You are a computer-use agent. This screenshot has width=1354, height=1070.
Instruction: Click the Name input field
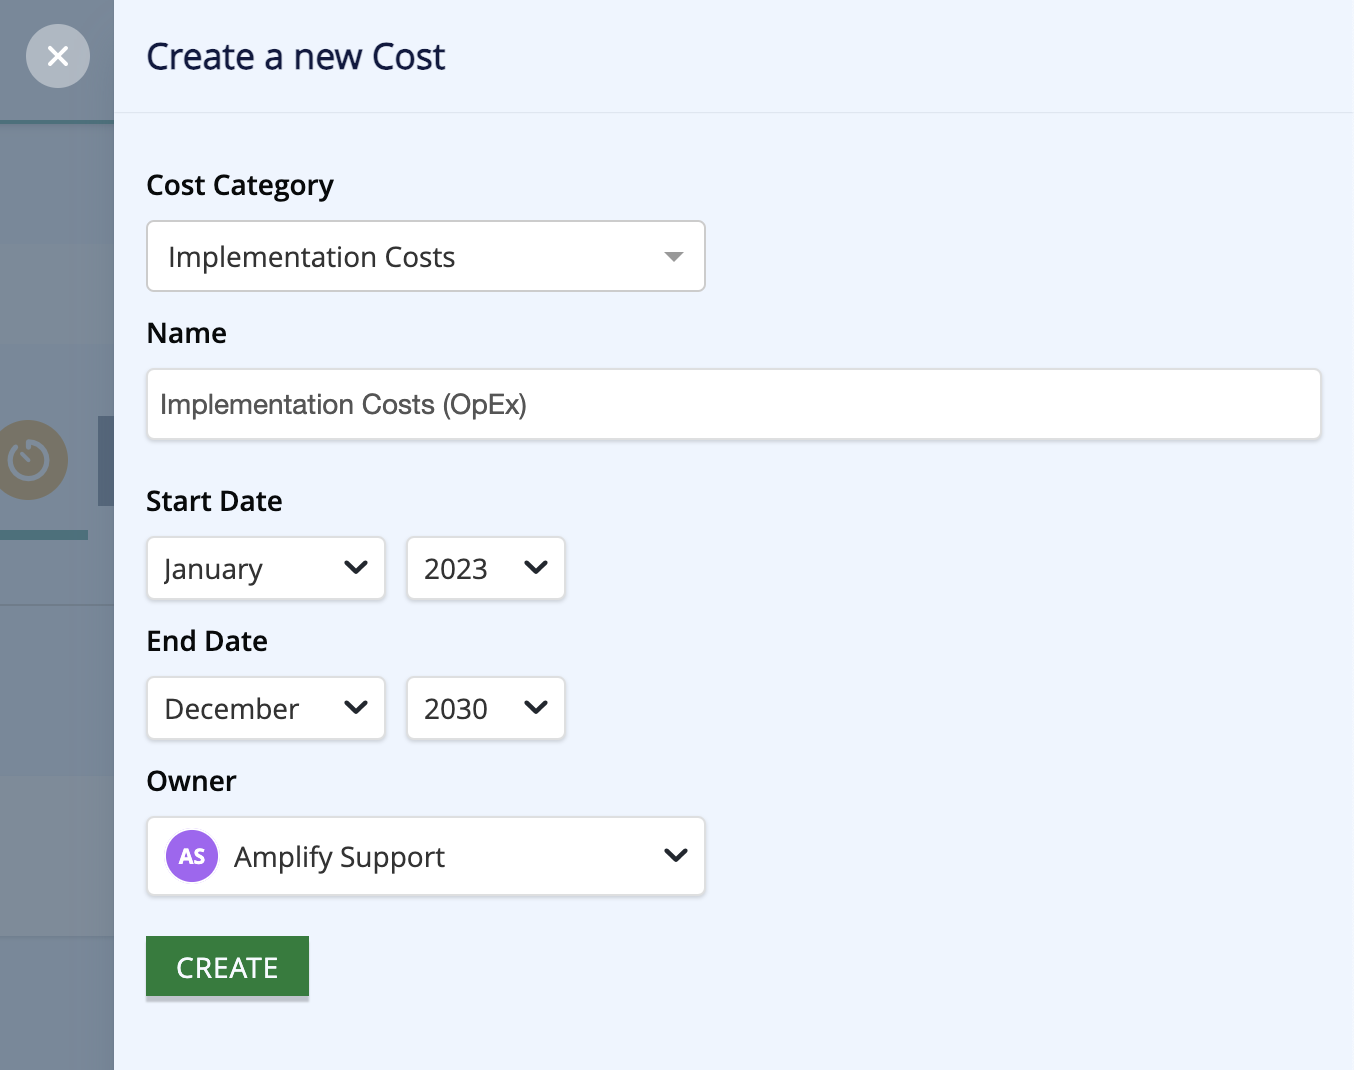734,404
